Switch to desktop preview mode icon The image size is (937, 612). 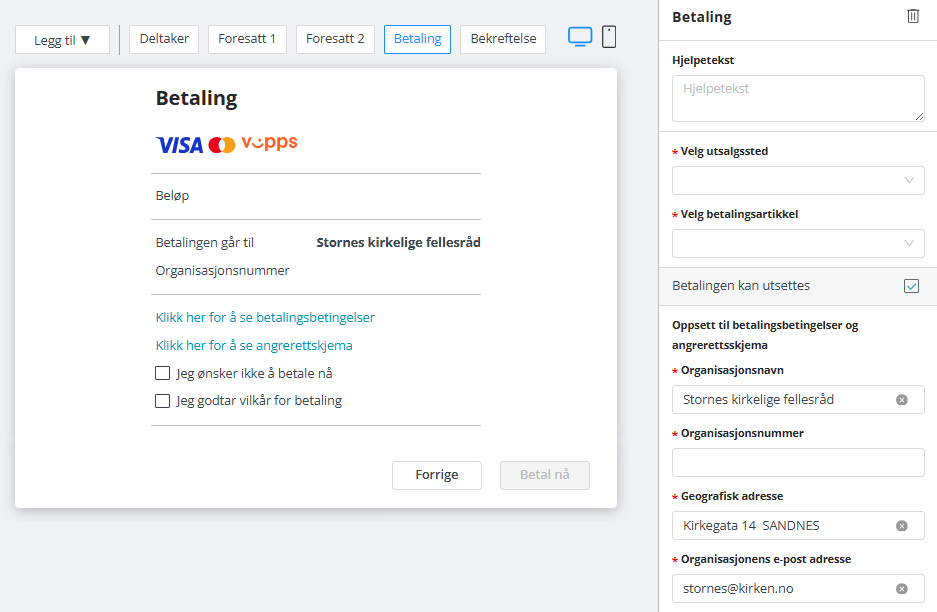580,37
